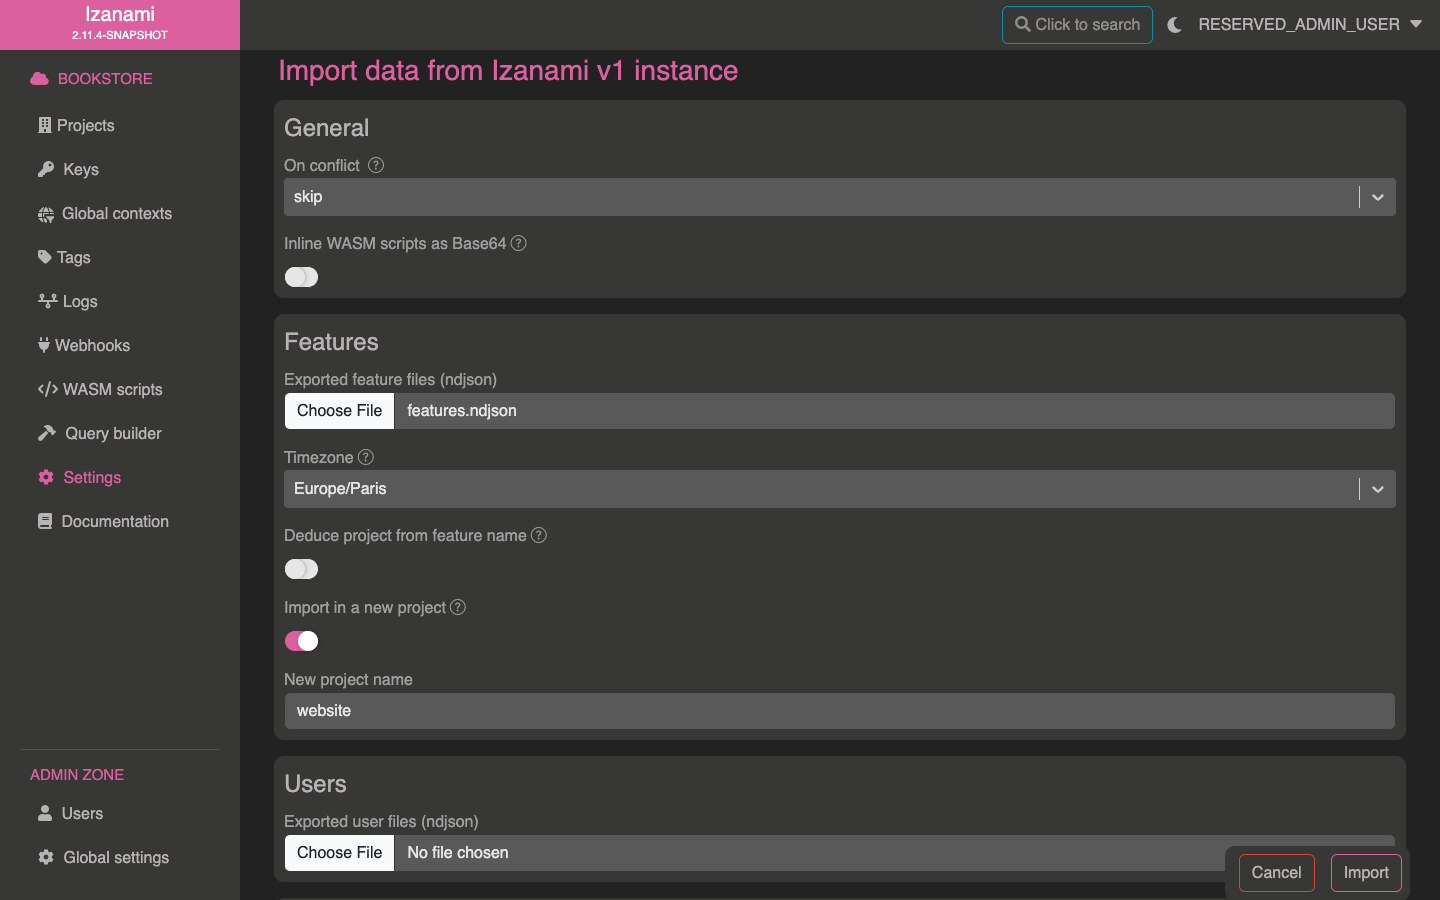Screen dimensions: 1440x900
Task: Click the New project name field
Action: pyautogui.click(x=838, y=711)
